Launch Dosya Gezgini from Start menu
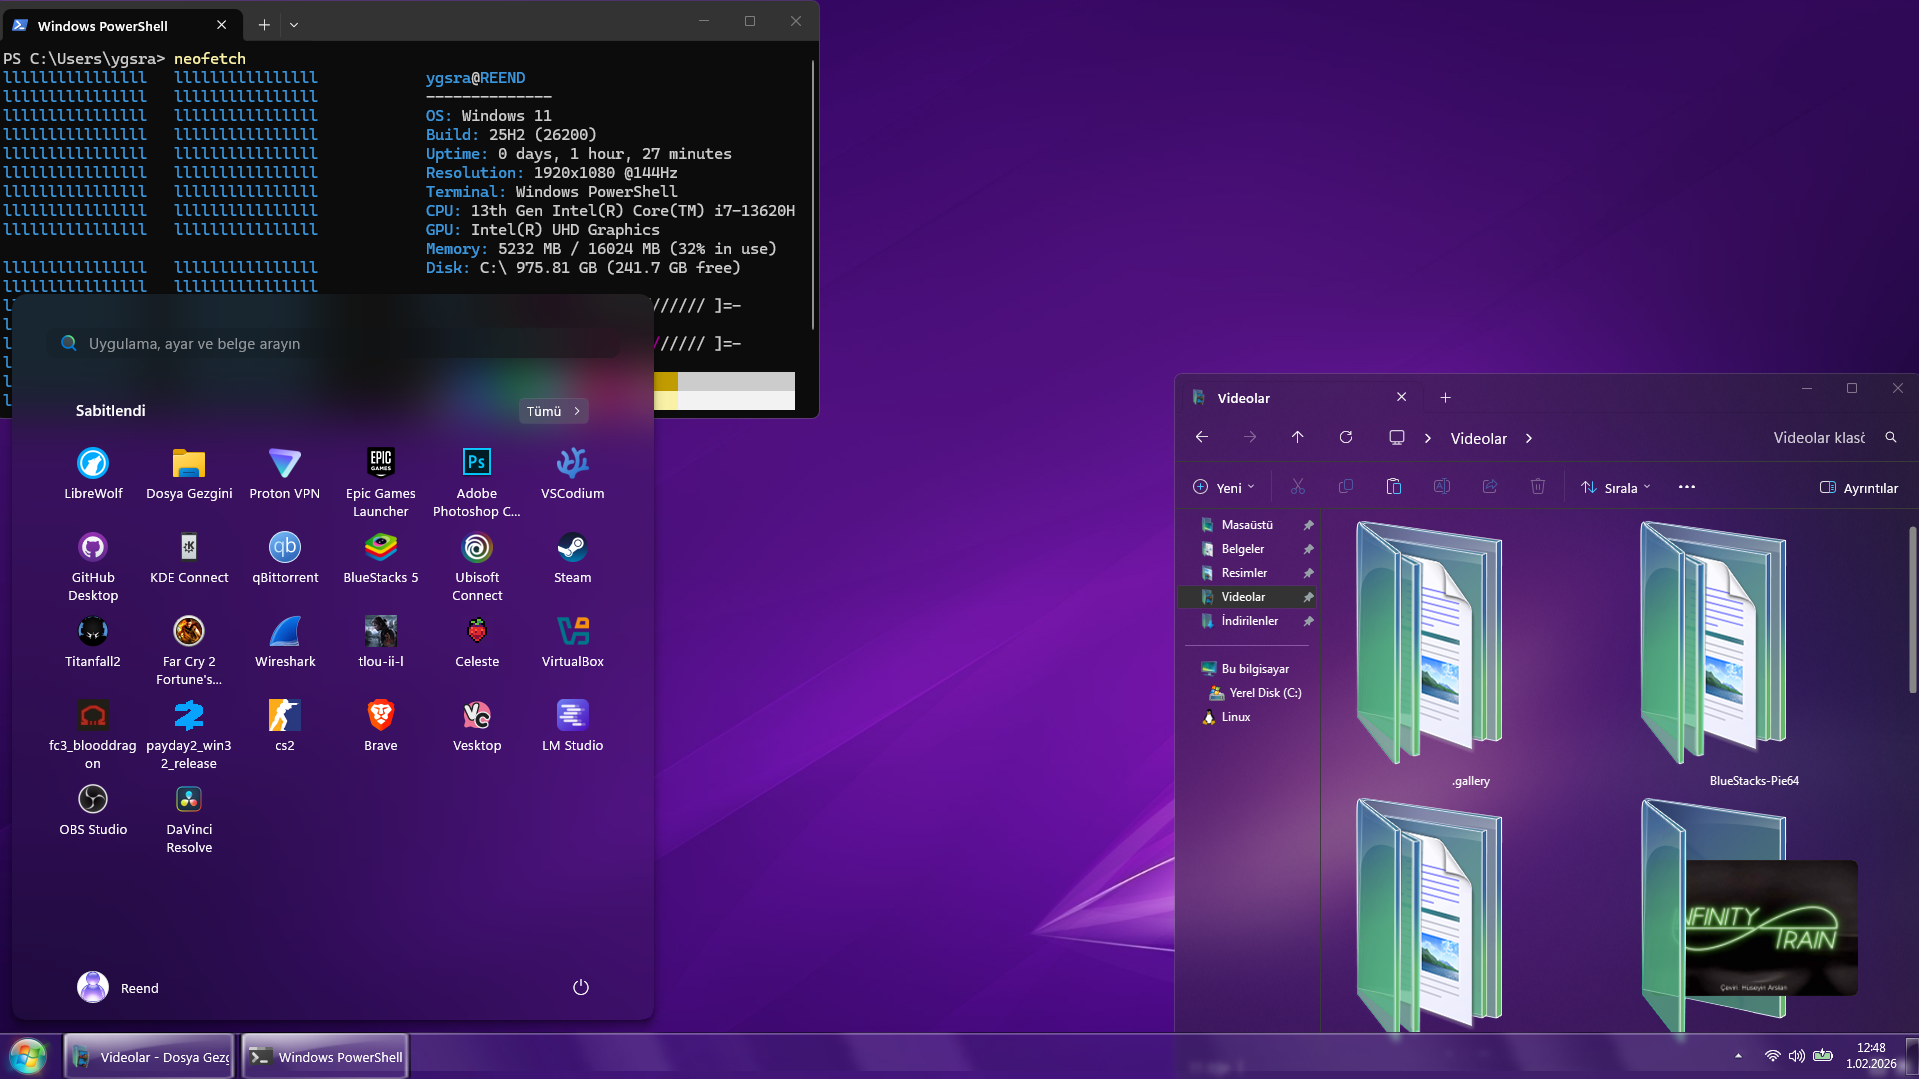The image size is (1919, 1079). point(189,473)
